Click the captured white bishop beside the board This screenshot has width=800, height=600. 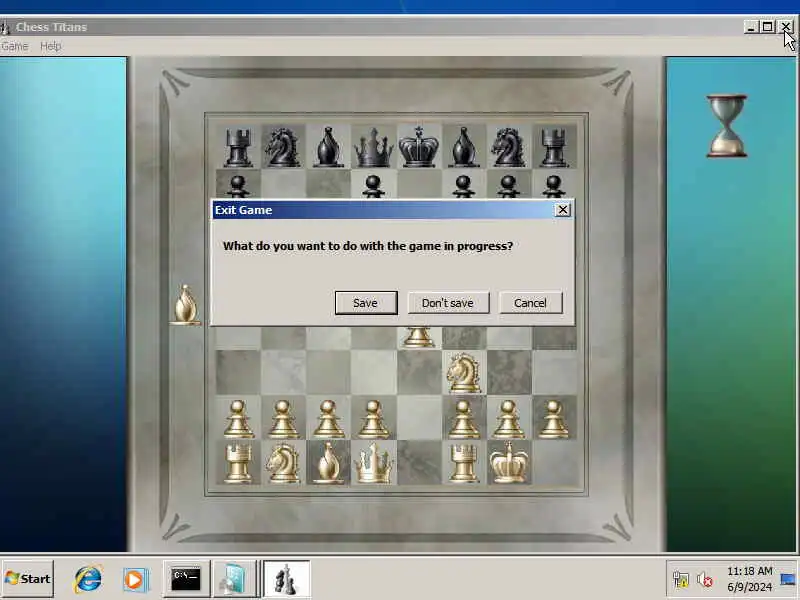(x=185, y=305)
